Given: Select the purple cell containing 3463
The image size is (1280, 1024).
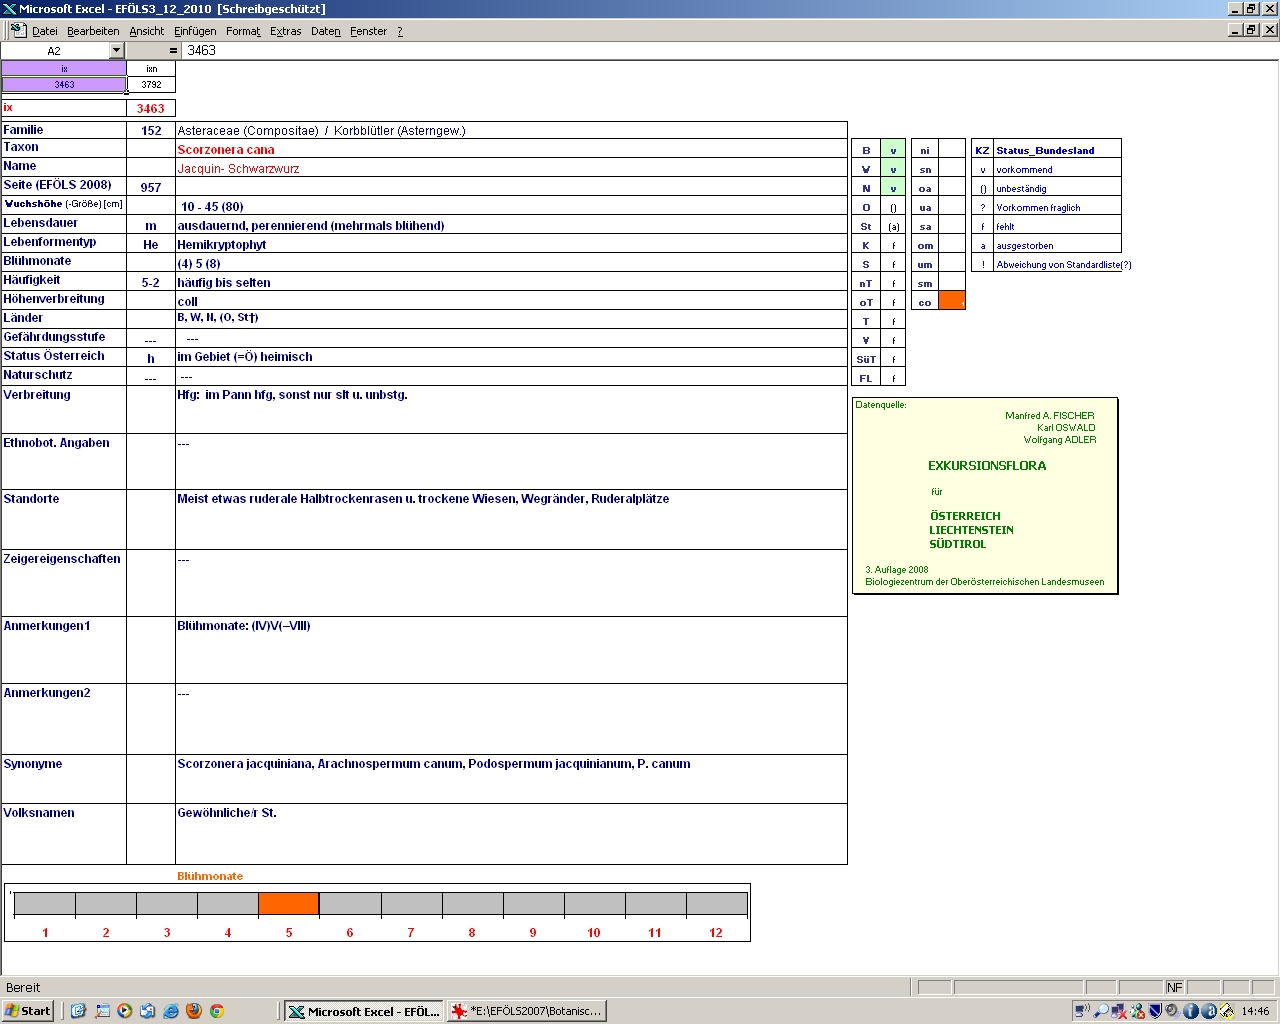Looking at the screenshot, I should 64,85.
